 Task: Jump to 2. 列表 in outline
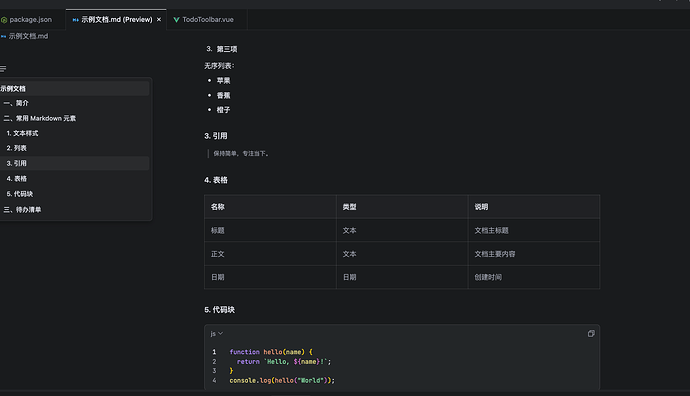(x=74, y=148)
